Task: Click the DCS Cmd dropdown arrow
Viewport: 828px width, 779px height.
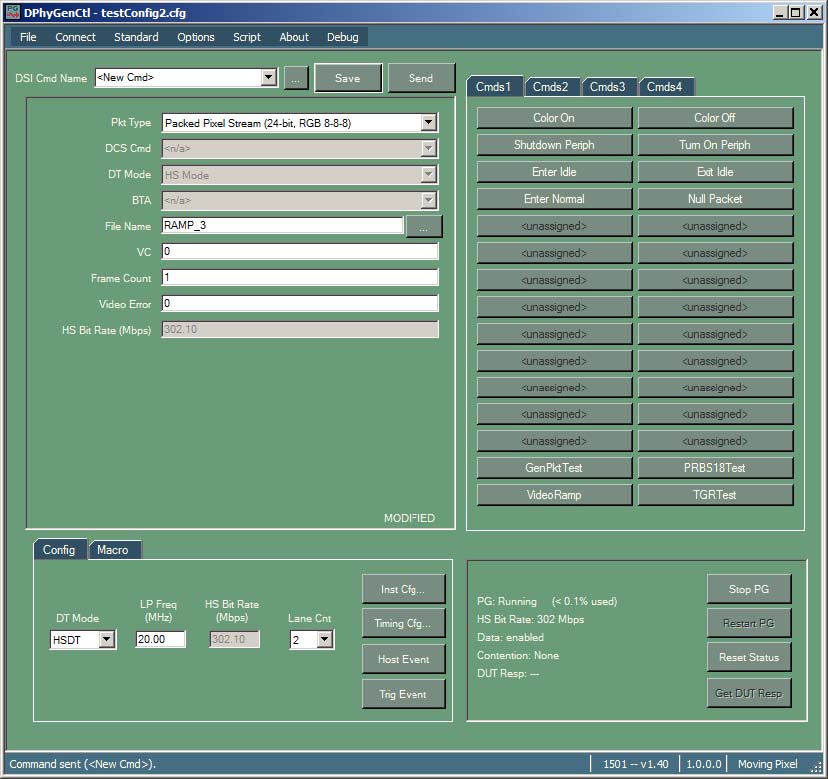Action: coord(429,148)
